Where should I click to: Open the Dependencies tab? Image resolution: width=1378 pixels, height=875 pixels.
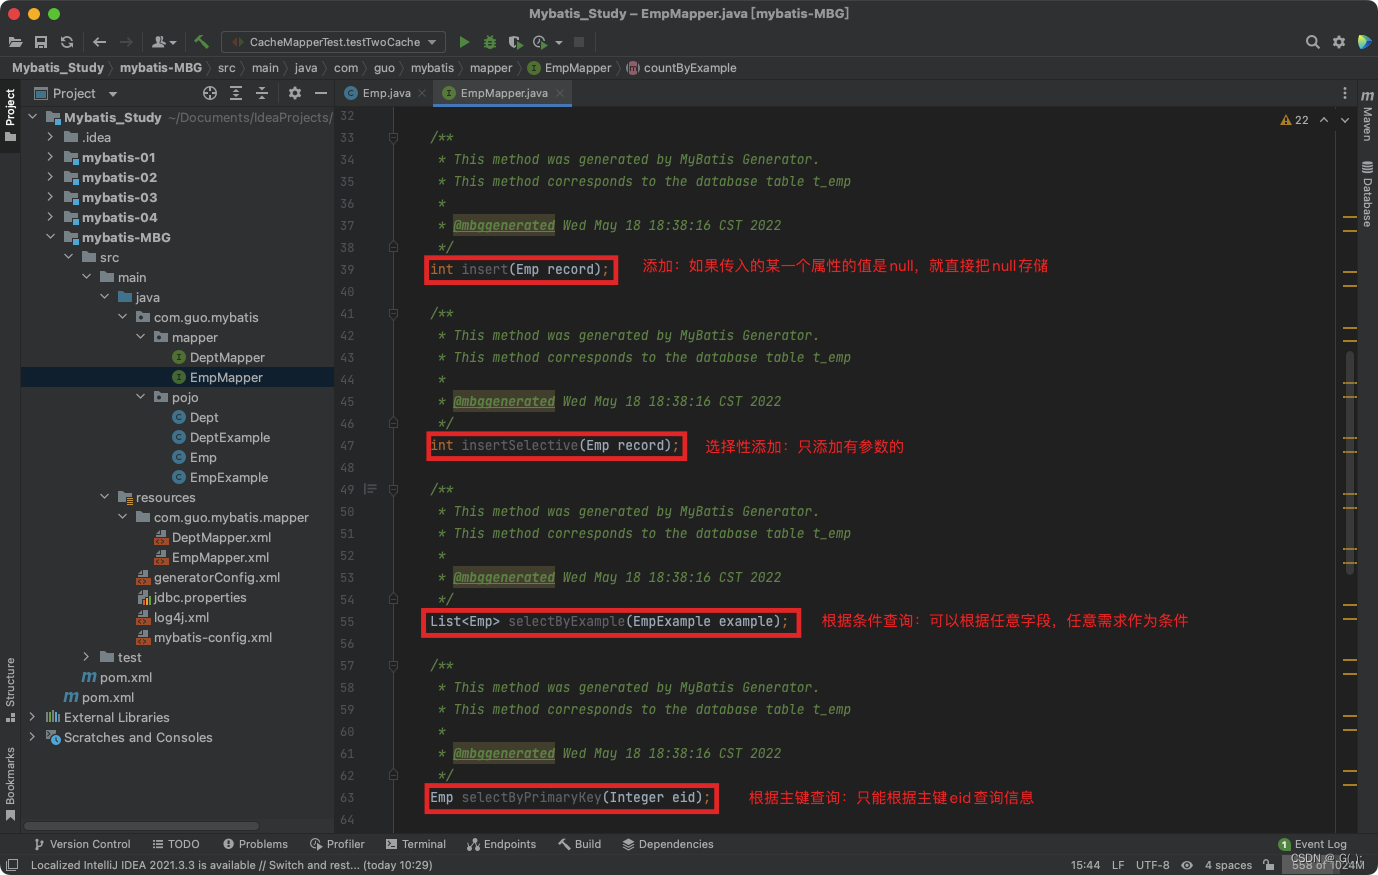[668, 844]
